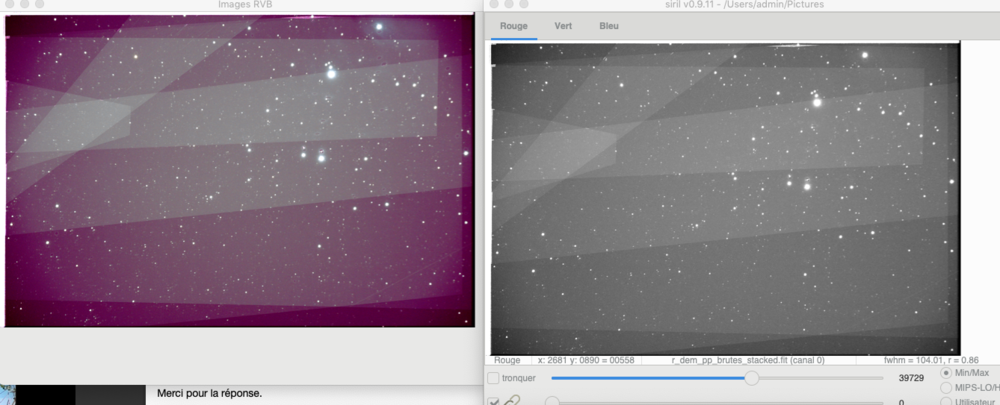Select the Utilisateur radio button
The width and height of the screenshot is (1000, 405).
click(x=946, y=402)
